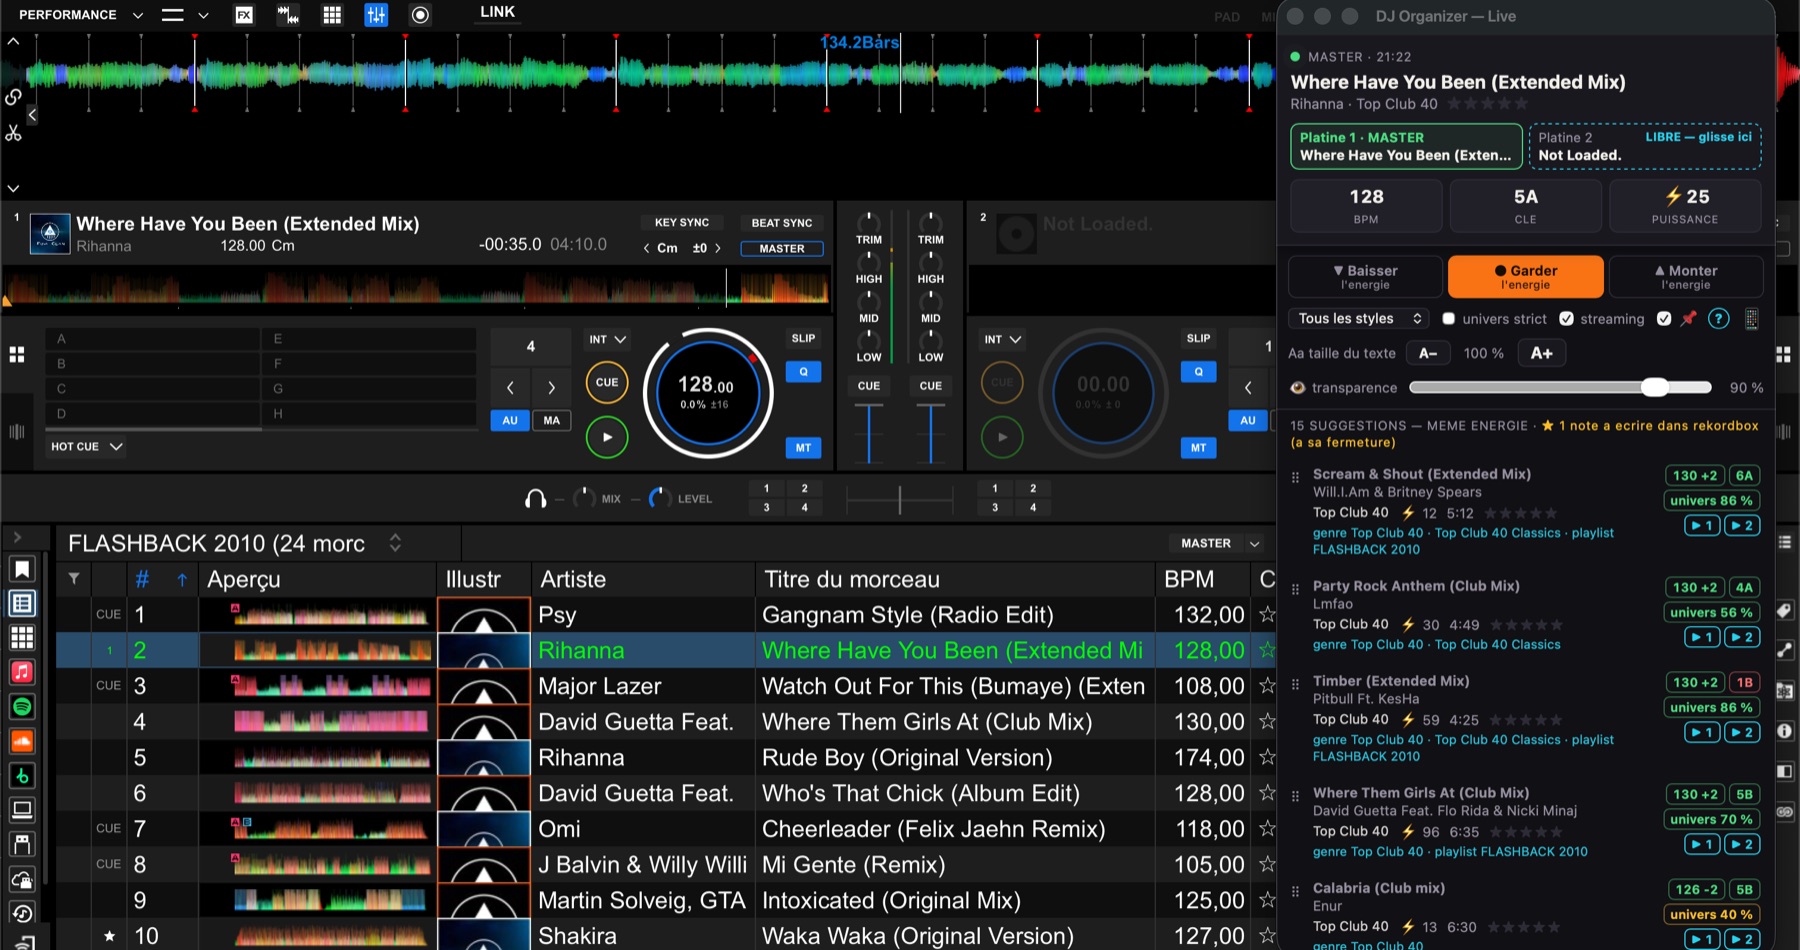Enable the univers strict checkbox
Image resolution: width=1800 pixels, height=950 pixels.
coord(1448,319)
